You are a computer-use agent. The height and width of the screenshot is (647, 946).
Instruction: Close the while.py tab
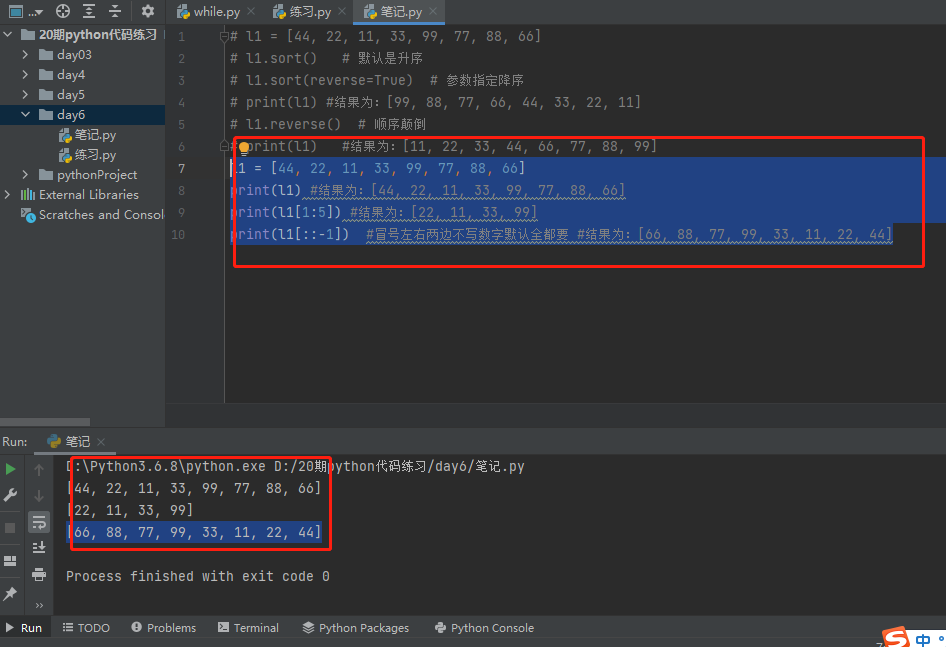click(x=251, y=11)
